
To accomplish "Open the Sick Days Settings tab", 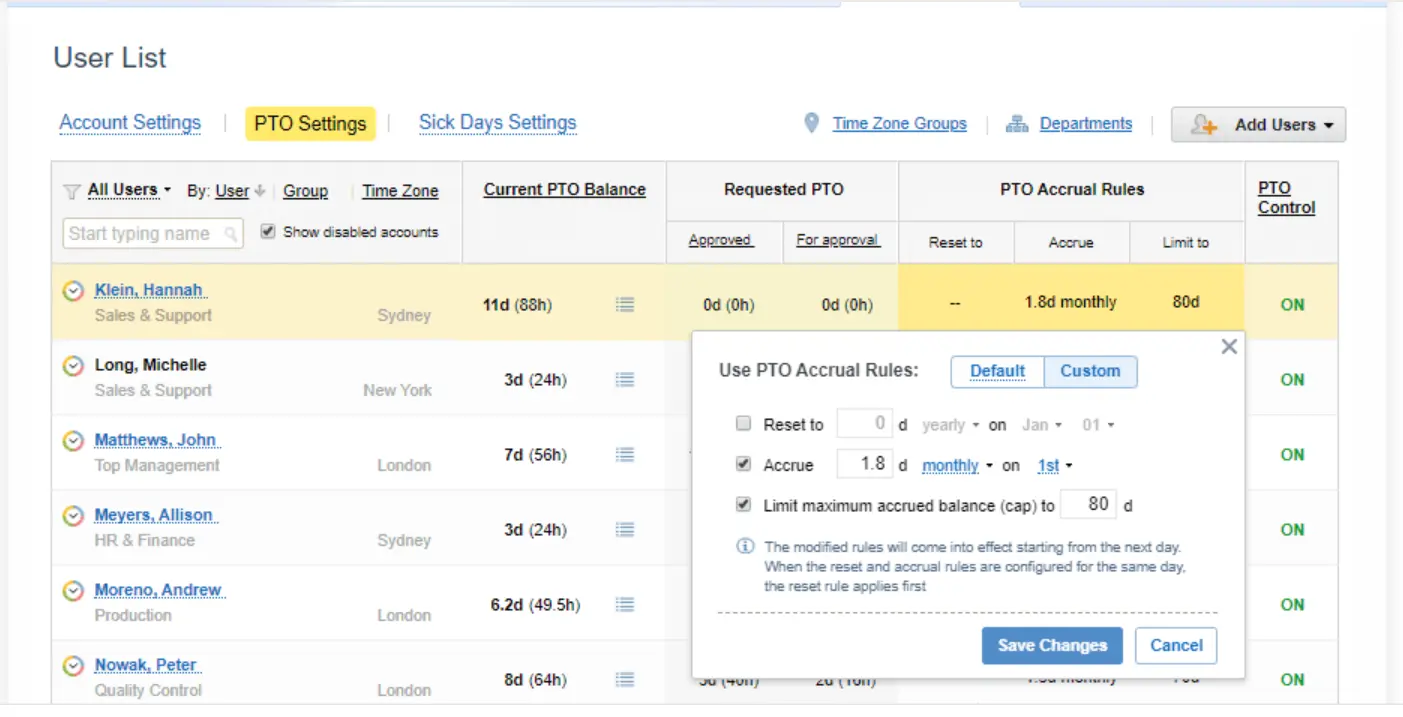I will 497,123.
